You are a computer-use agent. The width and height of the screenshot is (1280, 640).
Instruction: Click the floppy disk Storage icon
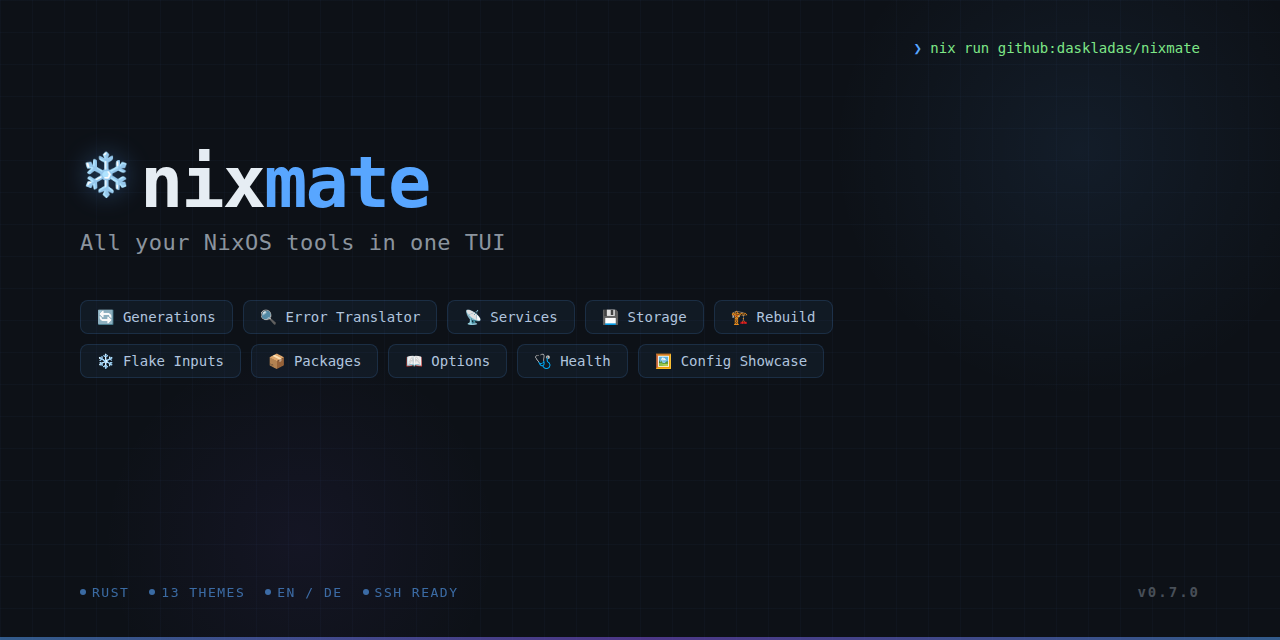610,317
